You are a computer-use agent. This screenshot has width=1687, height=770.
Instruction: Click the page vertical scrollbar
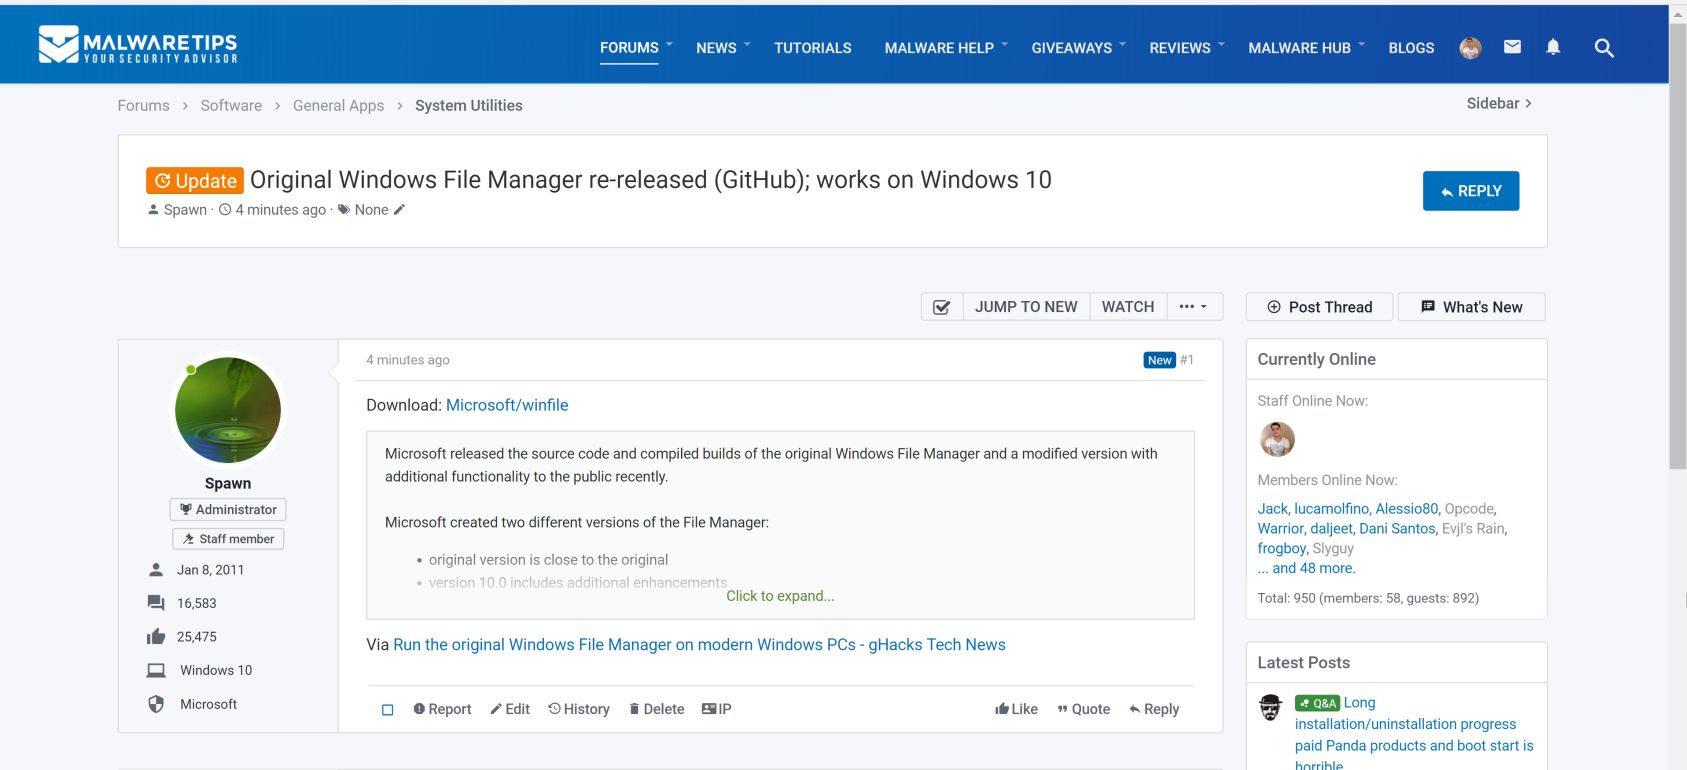1677,250
